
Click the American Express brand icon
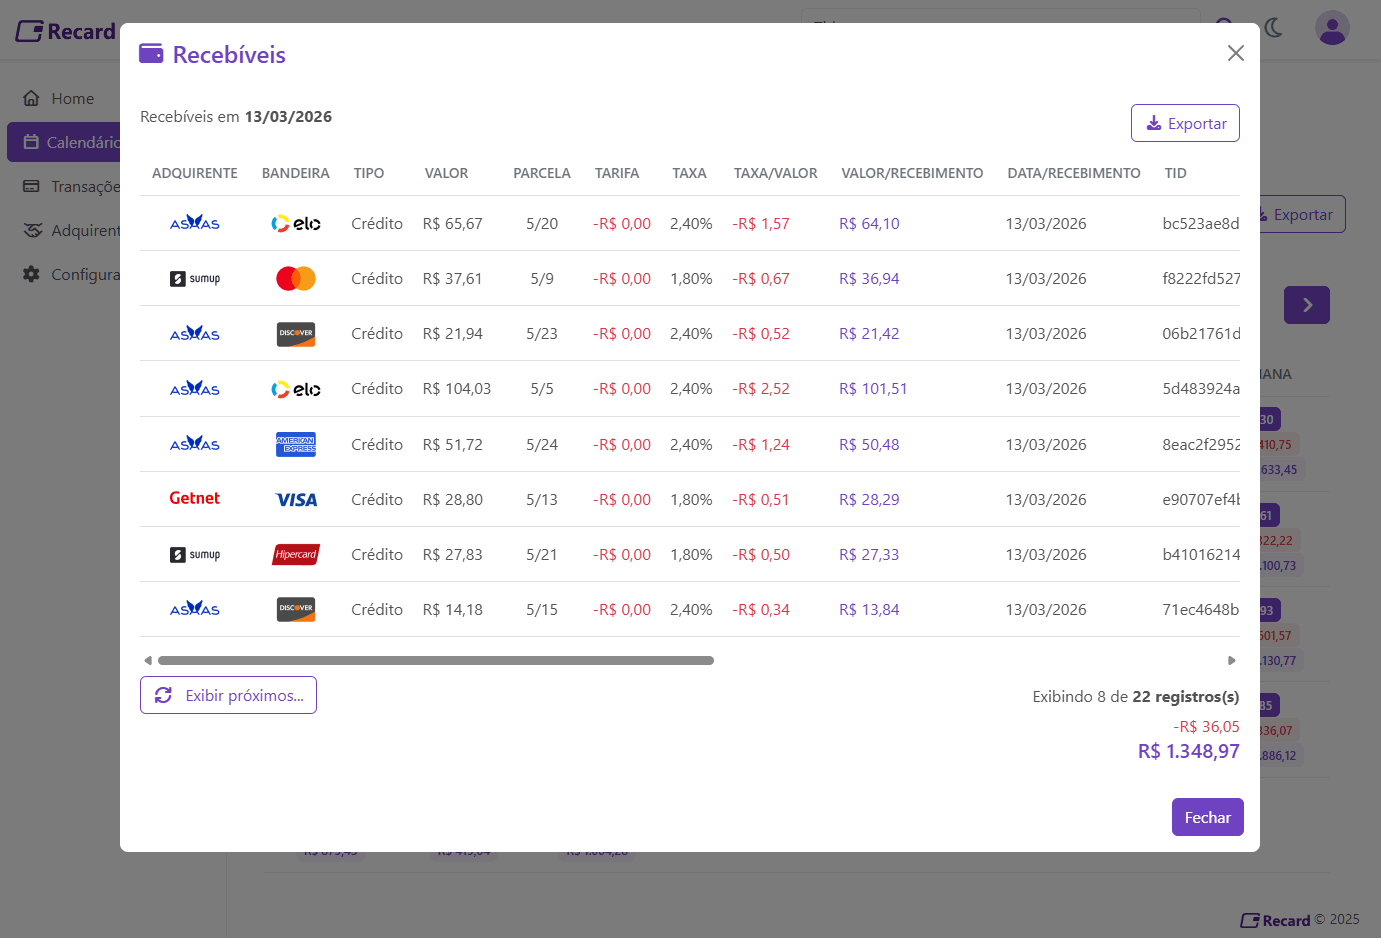(296, 444)
